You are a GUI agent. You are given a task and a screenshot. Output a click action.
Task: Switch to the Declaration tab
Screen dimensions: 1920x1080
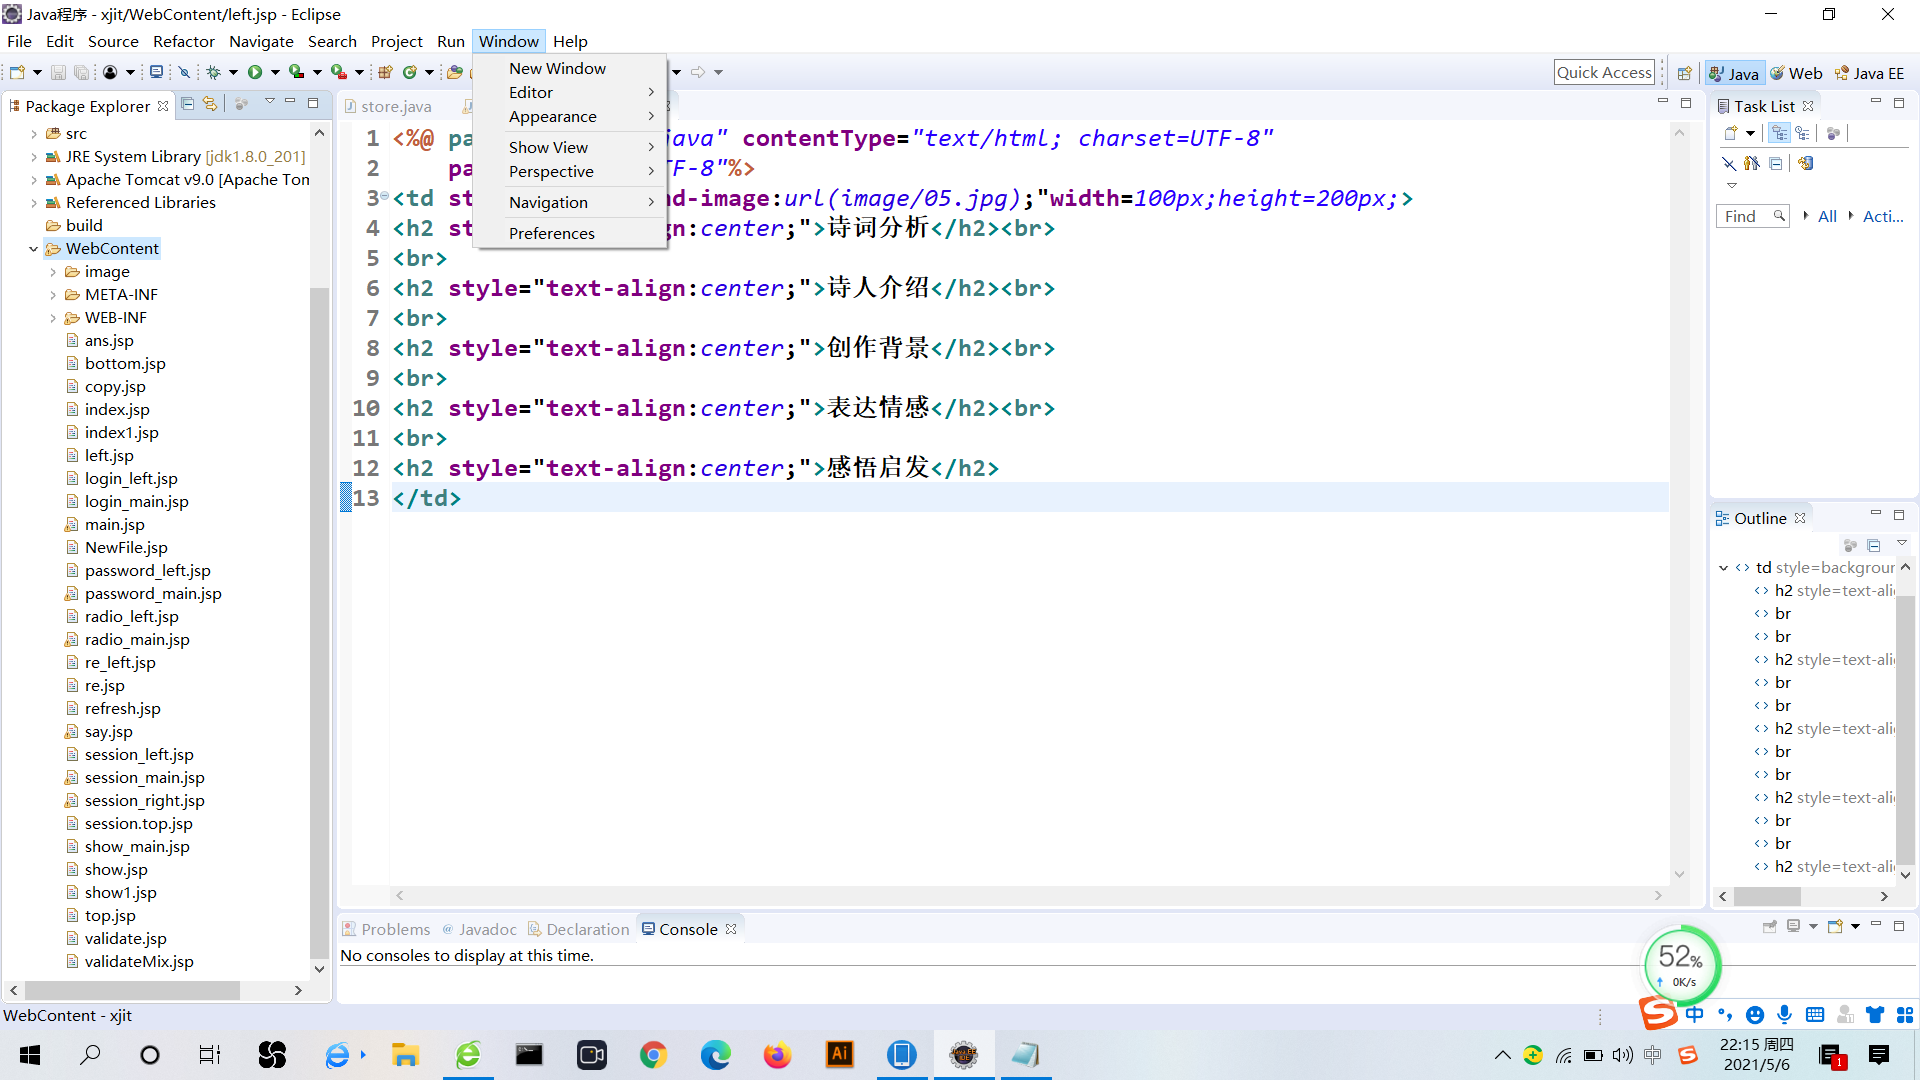click(x=579, y=929)
